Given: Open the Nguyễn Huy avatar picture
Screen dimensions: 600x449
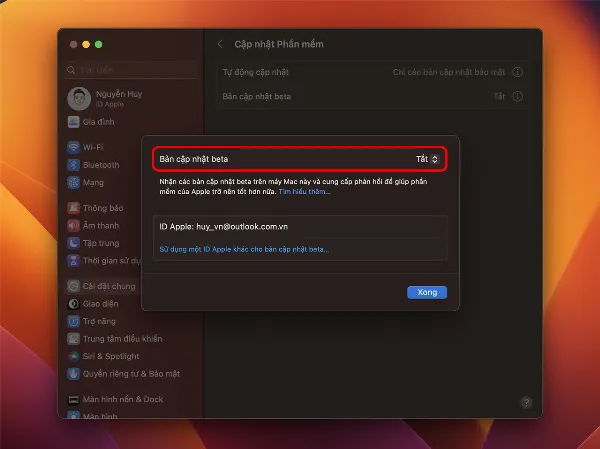Looking at the screenshot, I should click(x=79, y=98).
